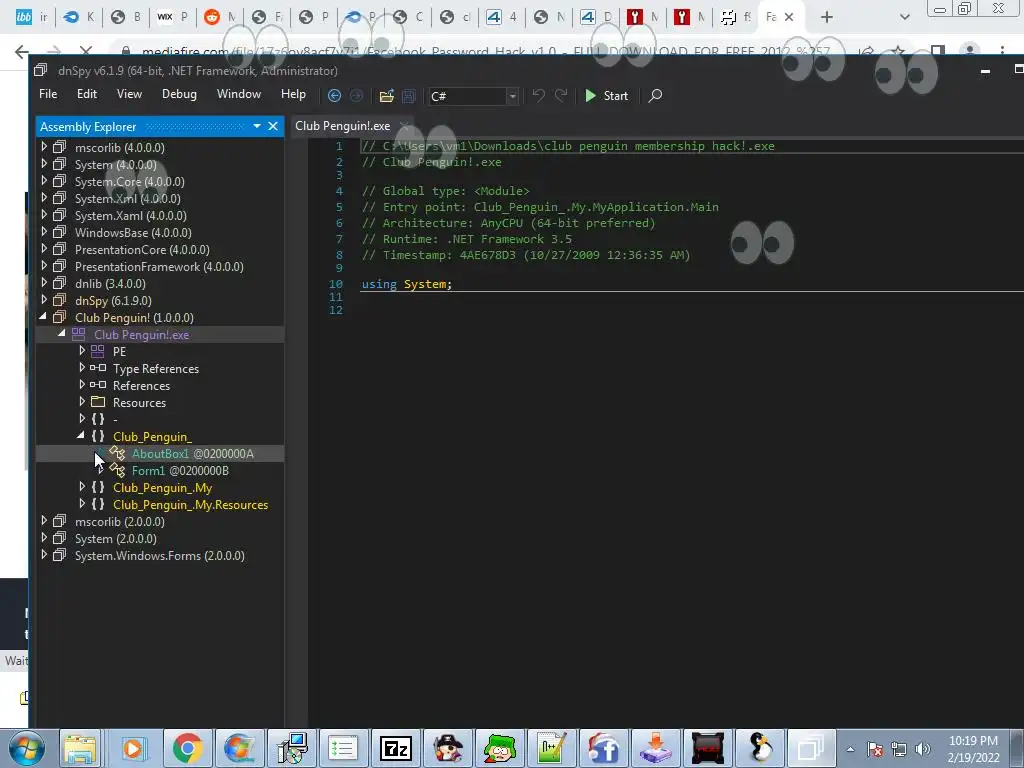The image size is (1024, 768).
Task: Click the PE node icon
Action: [98, 351]
